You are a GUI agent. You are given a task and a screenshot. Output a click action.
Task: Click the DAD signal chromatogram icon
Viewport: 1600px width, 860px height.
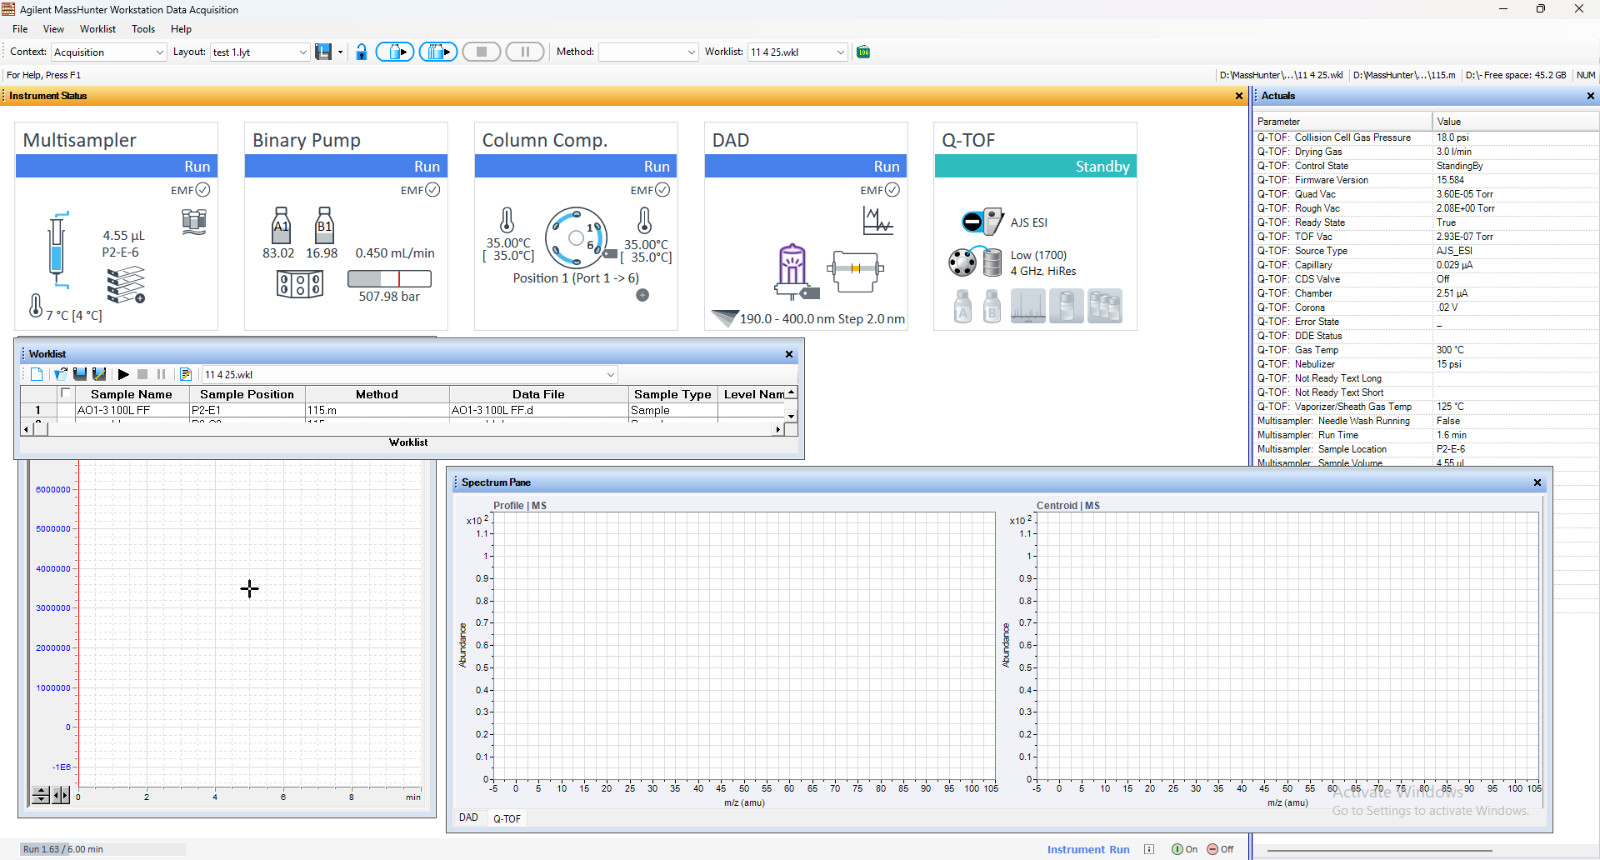click(877, 220)
